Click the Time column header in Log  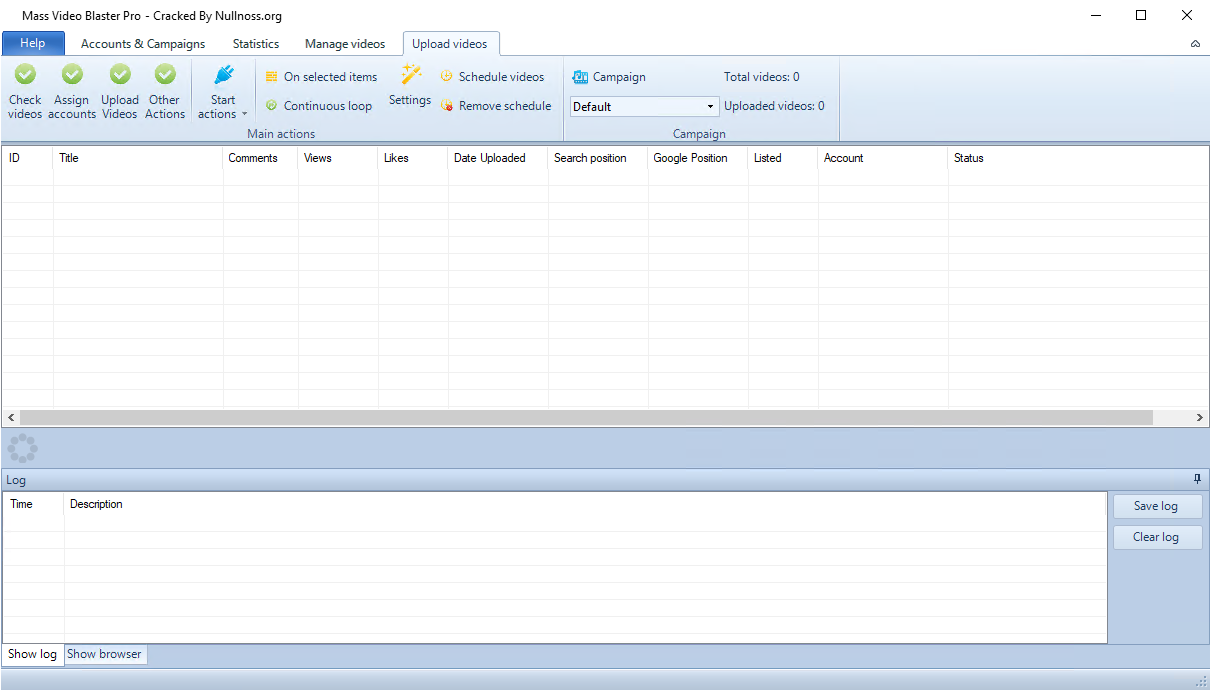click(x=34, y=504)
